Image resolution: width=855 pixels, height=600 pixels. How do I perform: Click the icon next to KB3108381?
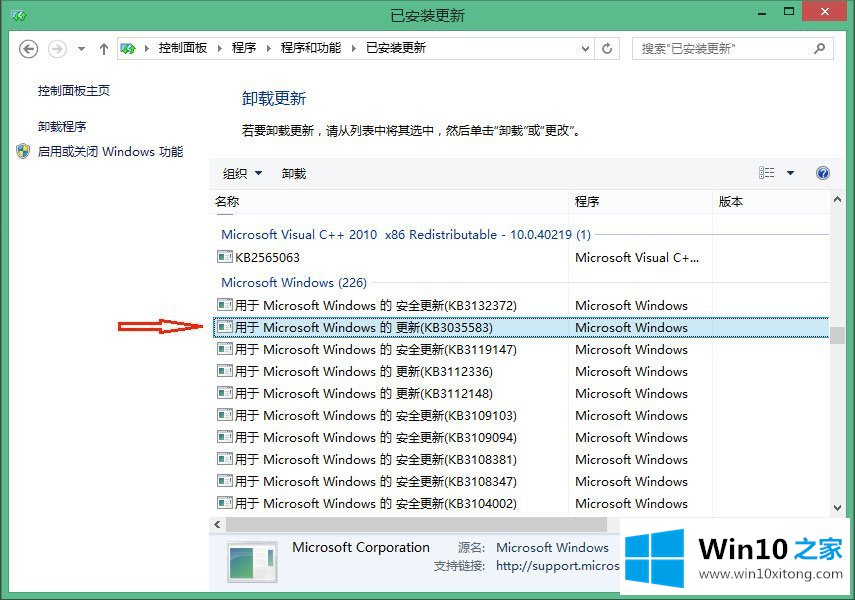[x=225, y=458]
